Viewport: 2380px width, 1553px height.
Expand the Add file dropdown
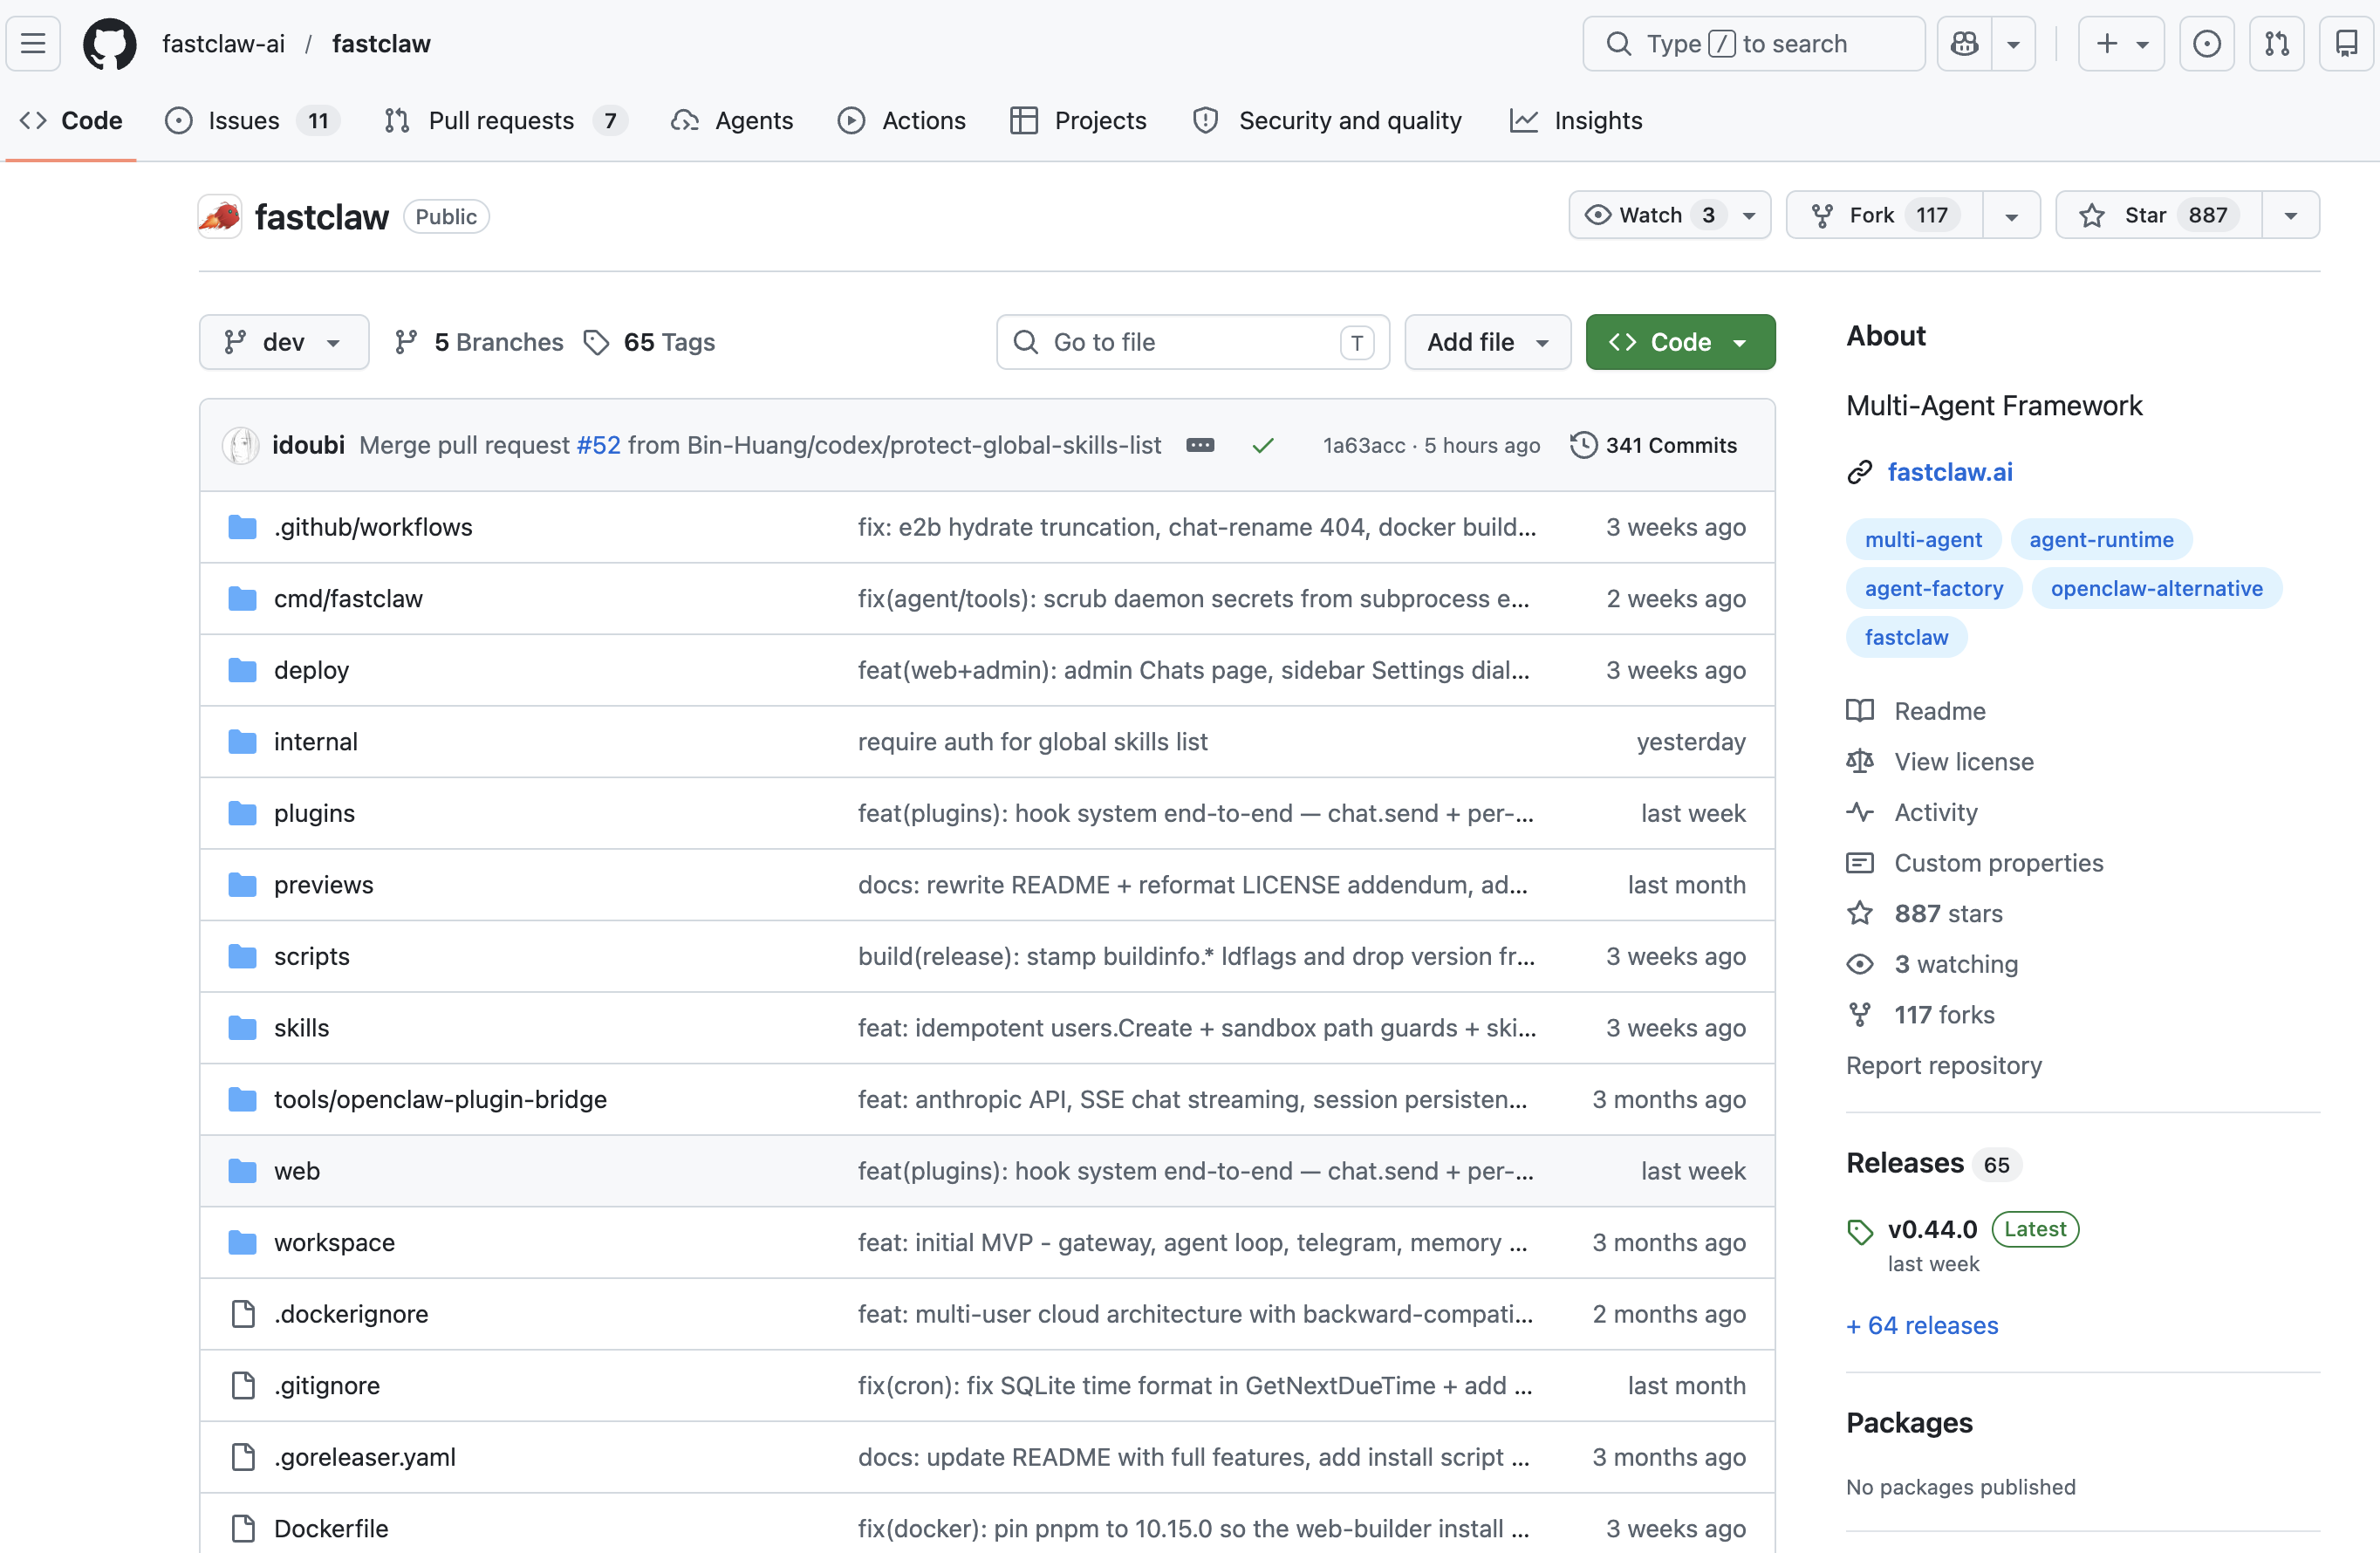click(1487, 343)
